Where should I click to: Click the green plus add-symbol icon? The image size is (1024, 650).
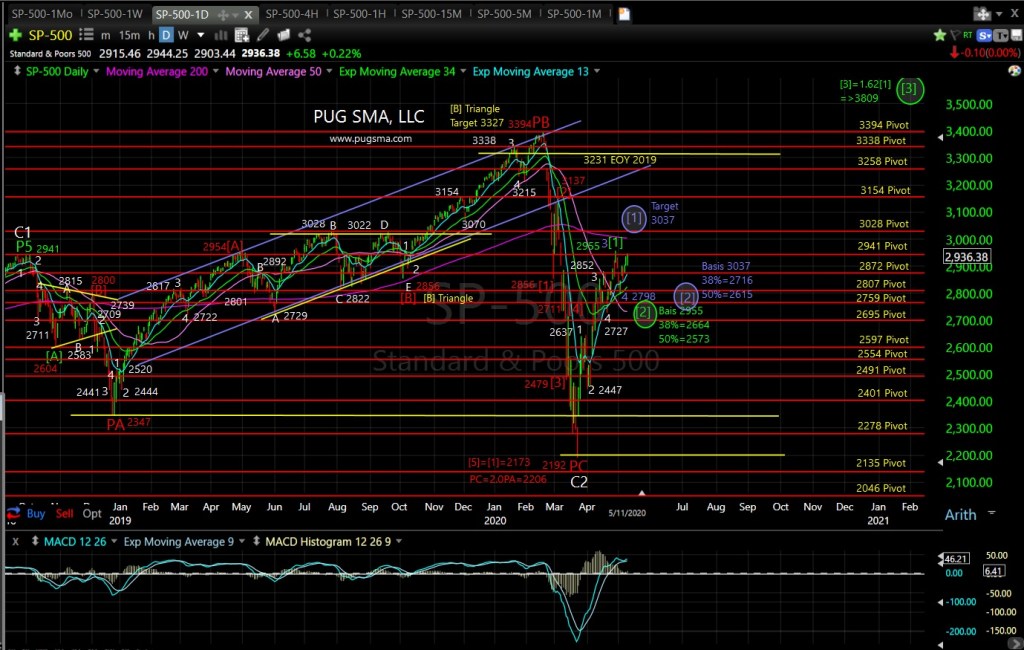tap(15, 35)
